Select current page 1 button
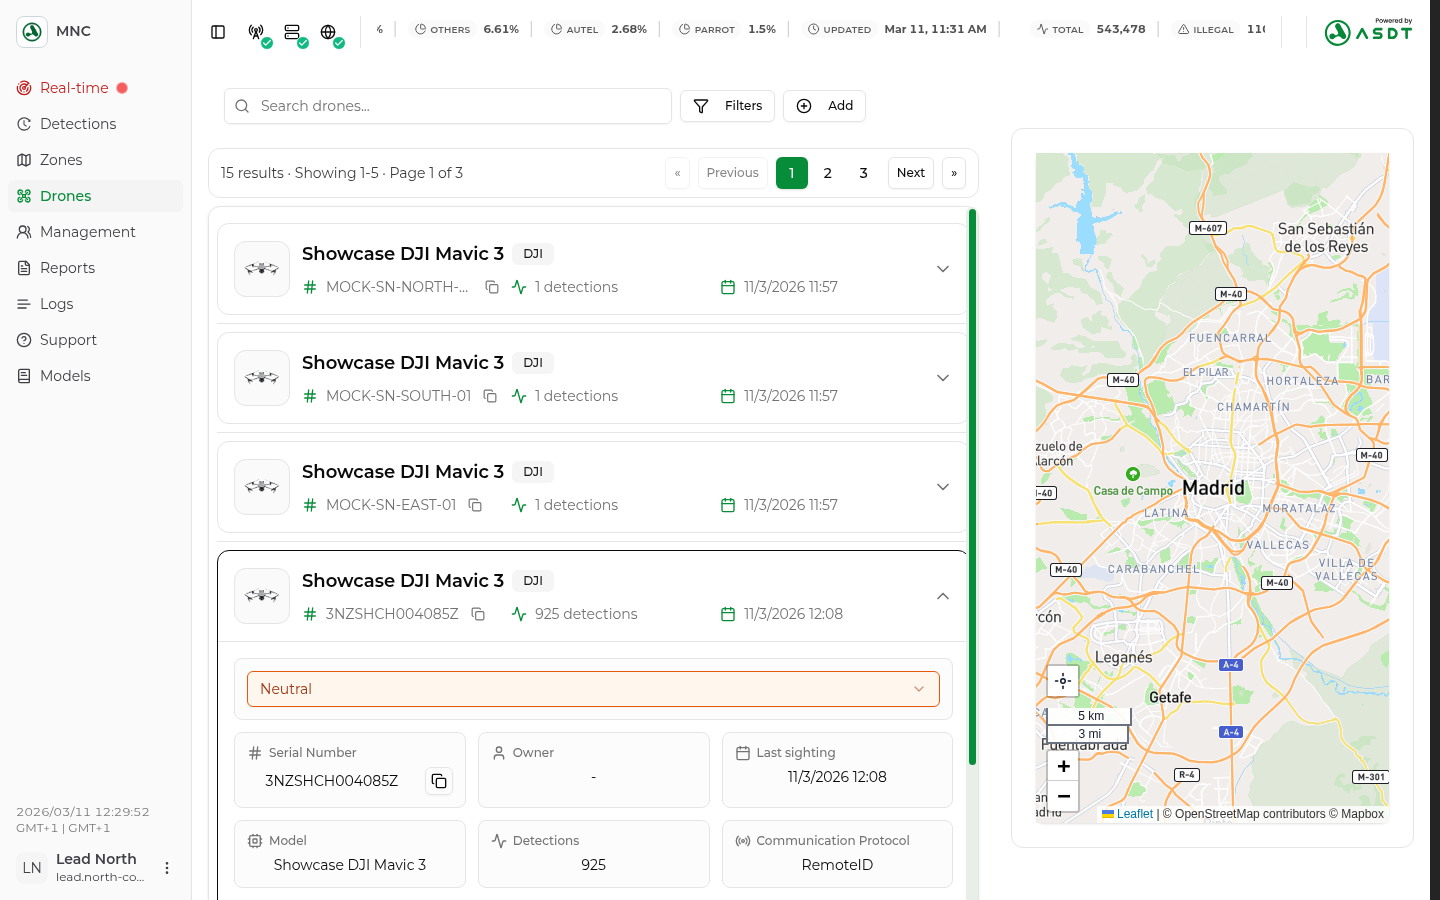This screenshot has height=900, width=1440. (792, 173)
